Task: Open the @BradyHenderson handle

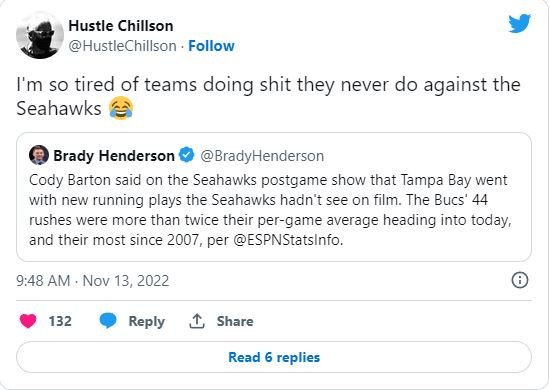Action: tap(262, 156)
